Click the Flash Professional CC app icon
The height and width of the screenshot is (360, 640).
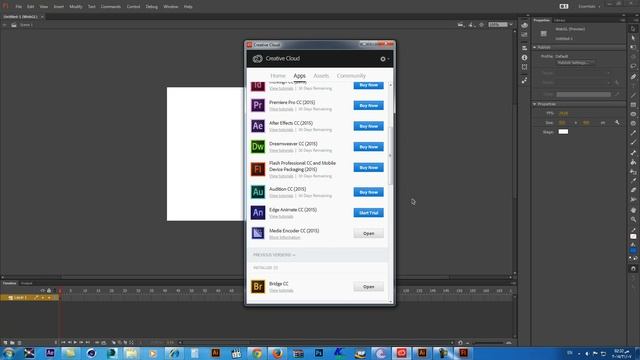pyautogui.click(x=258, y=169)
